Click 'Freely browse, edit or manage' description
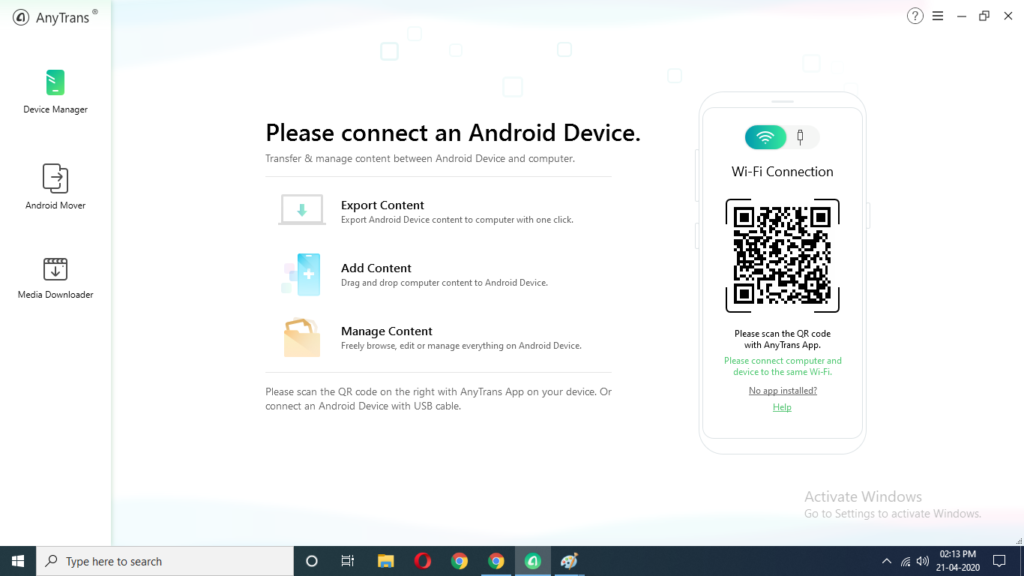This screenshot has height=576, width=1024. click(x=461, y=346)
